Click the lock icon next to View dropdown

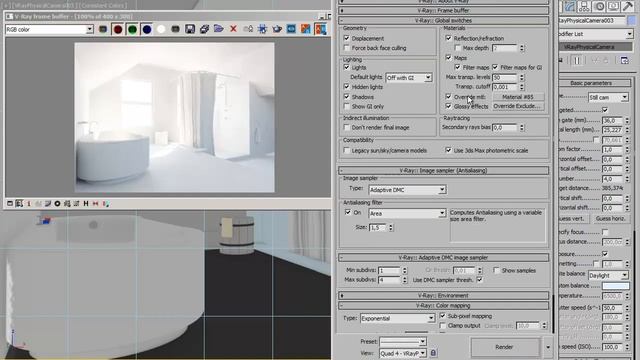433,353
